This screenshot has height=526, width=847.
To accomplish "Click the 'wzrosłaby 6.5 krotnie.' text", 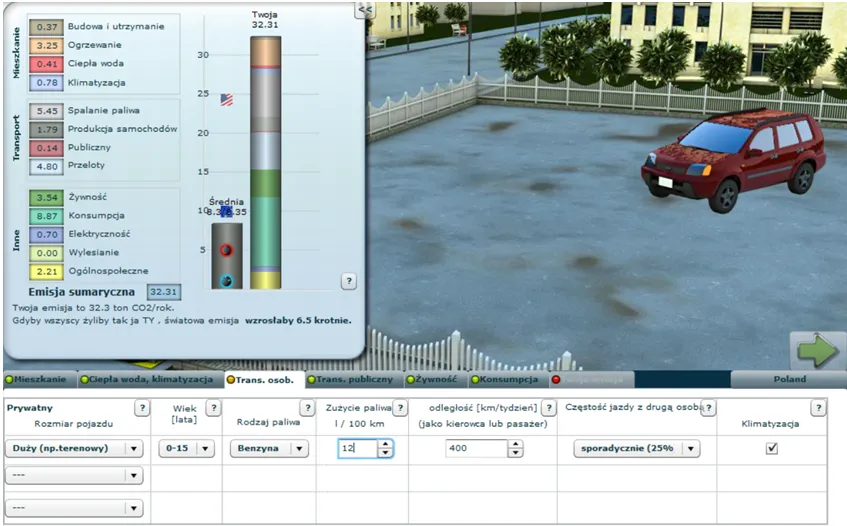I will 298,320.
